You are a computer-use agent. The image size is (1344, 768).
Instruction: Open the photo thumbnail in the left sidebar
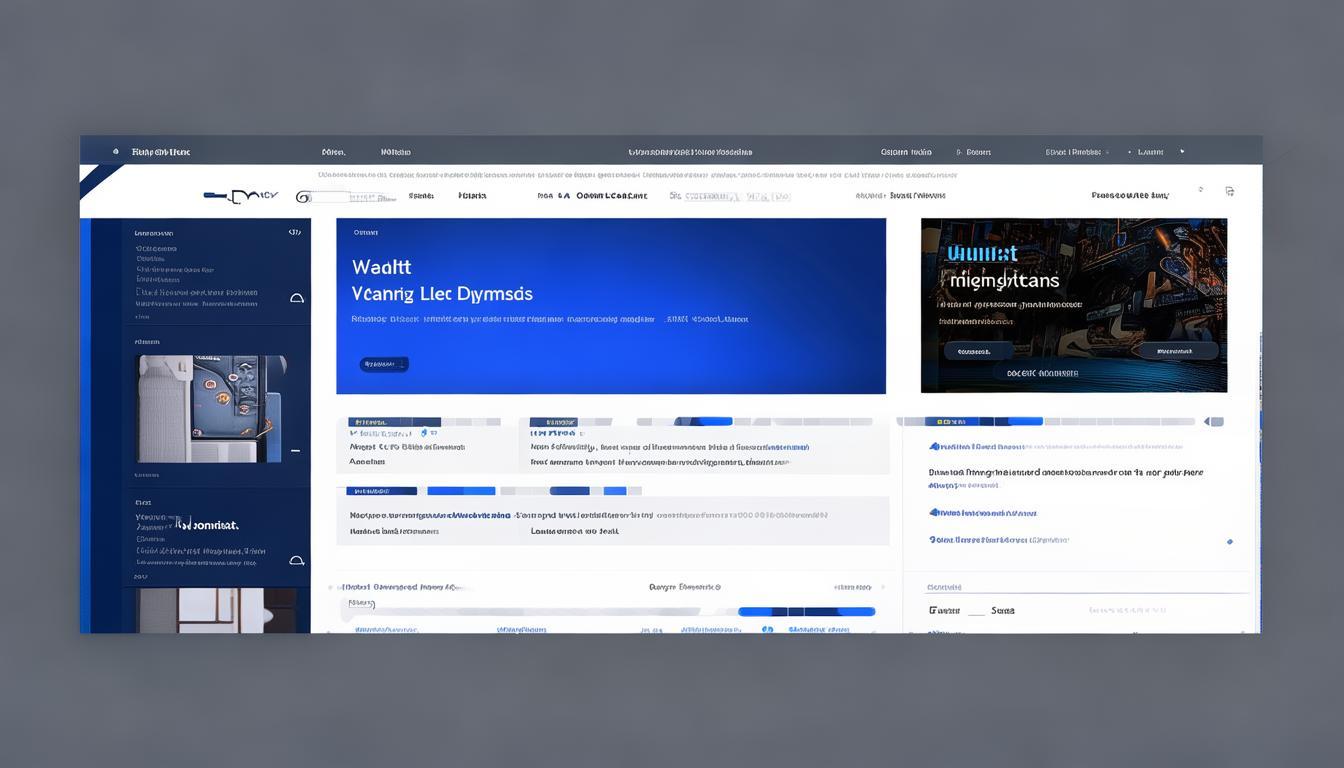[x=210, y=408]
